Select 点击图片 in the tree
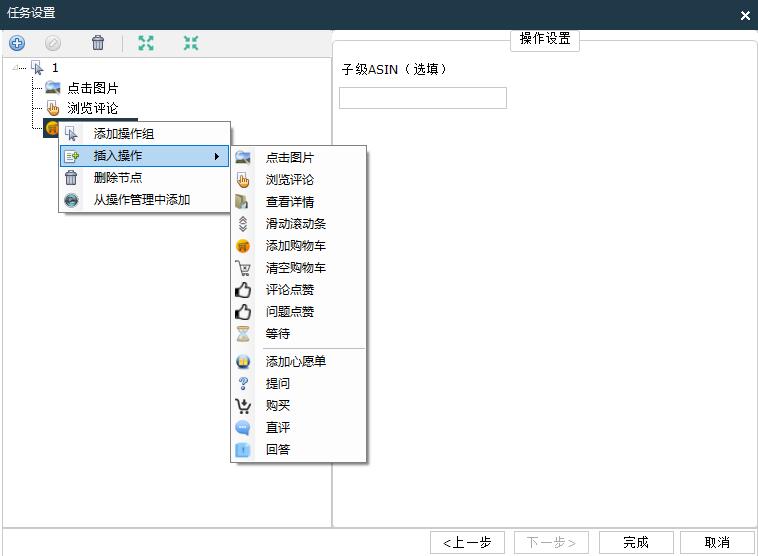 pyautogui.click(x=92, y=88)
